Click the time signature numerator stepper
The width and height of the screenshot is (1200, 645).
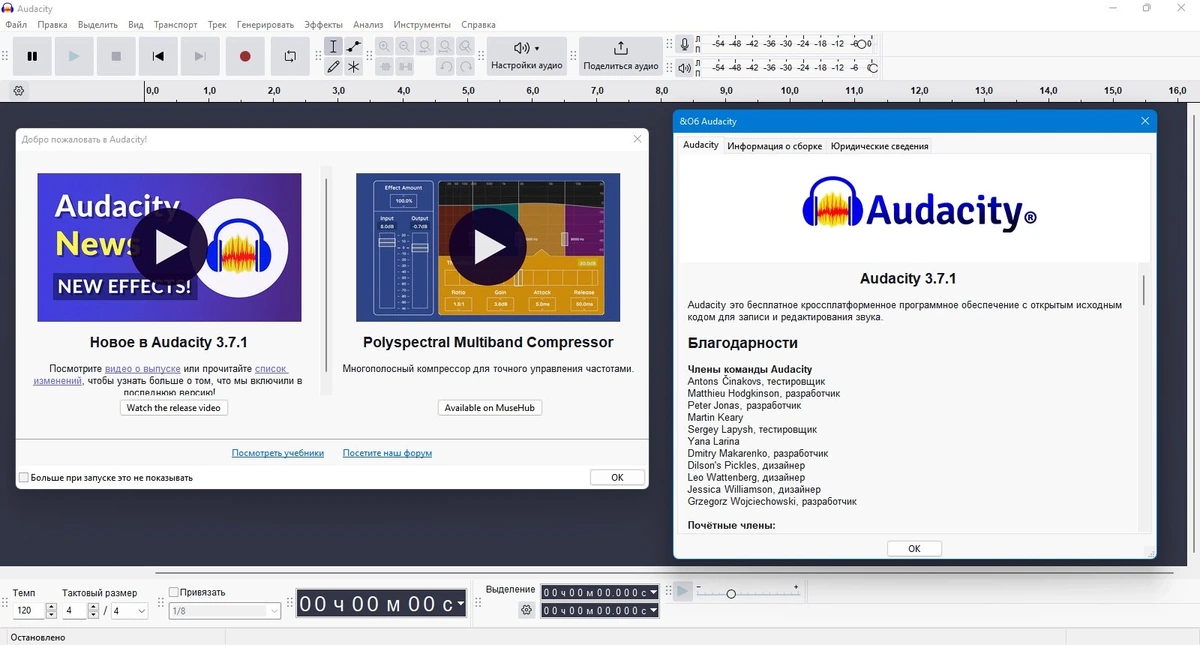93,610
